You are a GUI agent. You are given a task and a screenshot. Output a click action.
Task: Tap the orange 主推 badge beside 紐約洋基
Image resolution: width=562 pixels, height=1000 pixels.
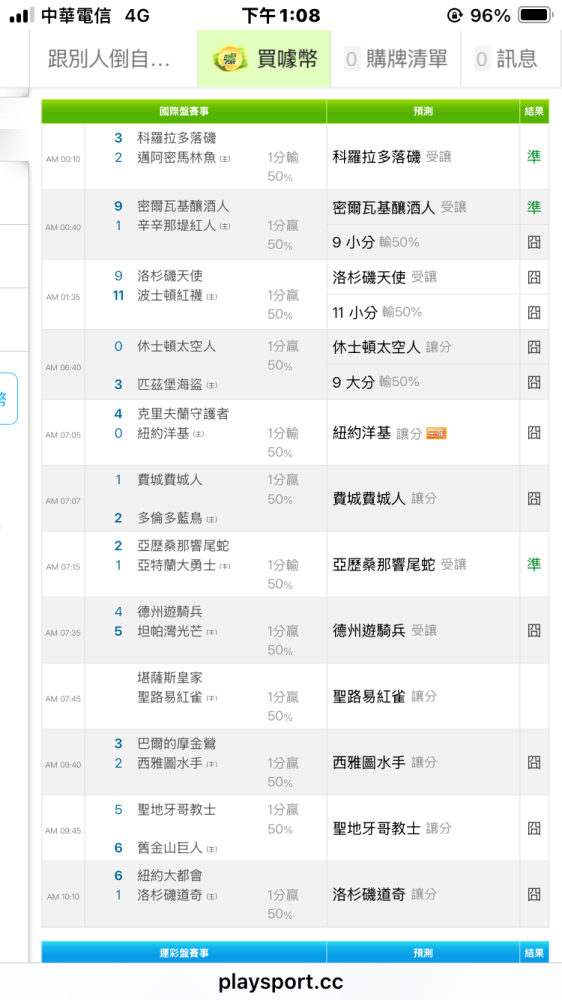[436, 434]
